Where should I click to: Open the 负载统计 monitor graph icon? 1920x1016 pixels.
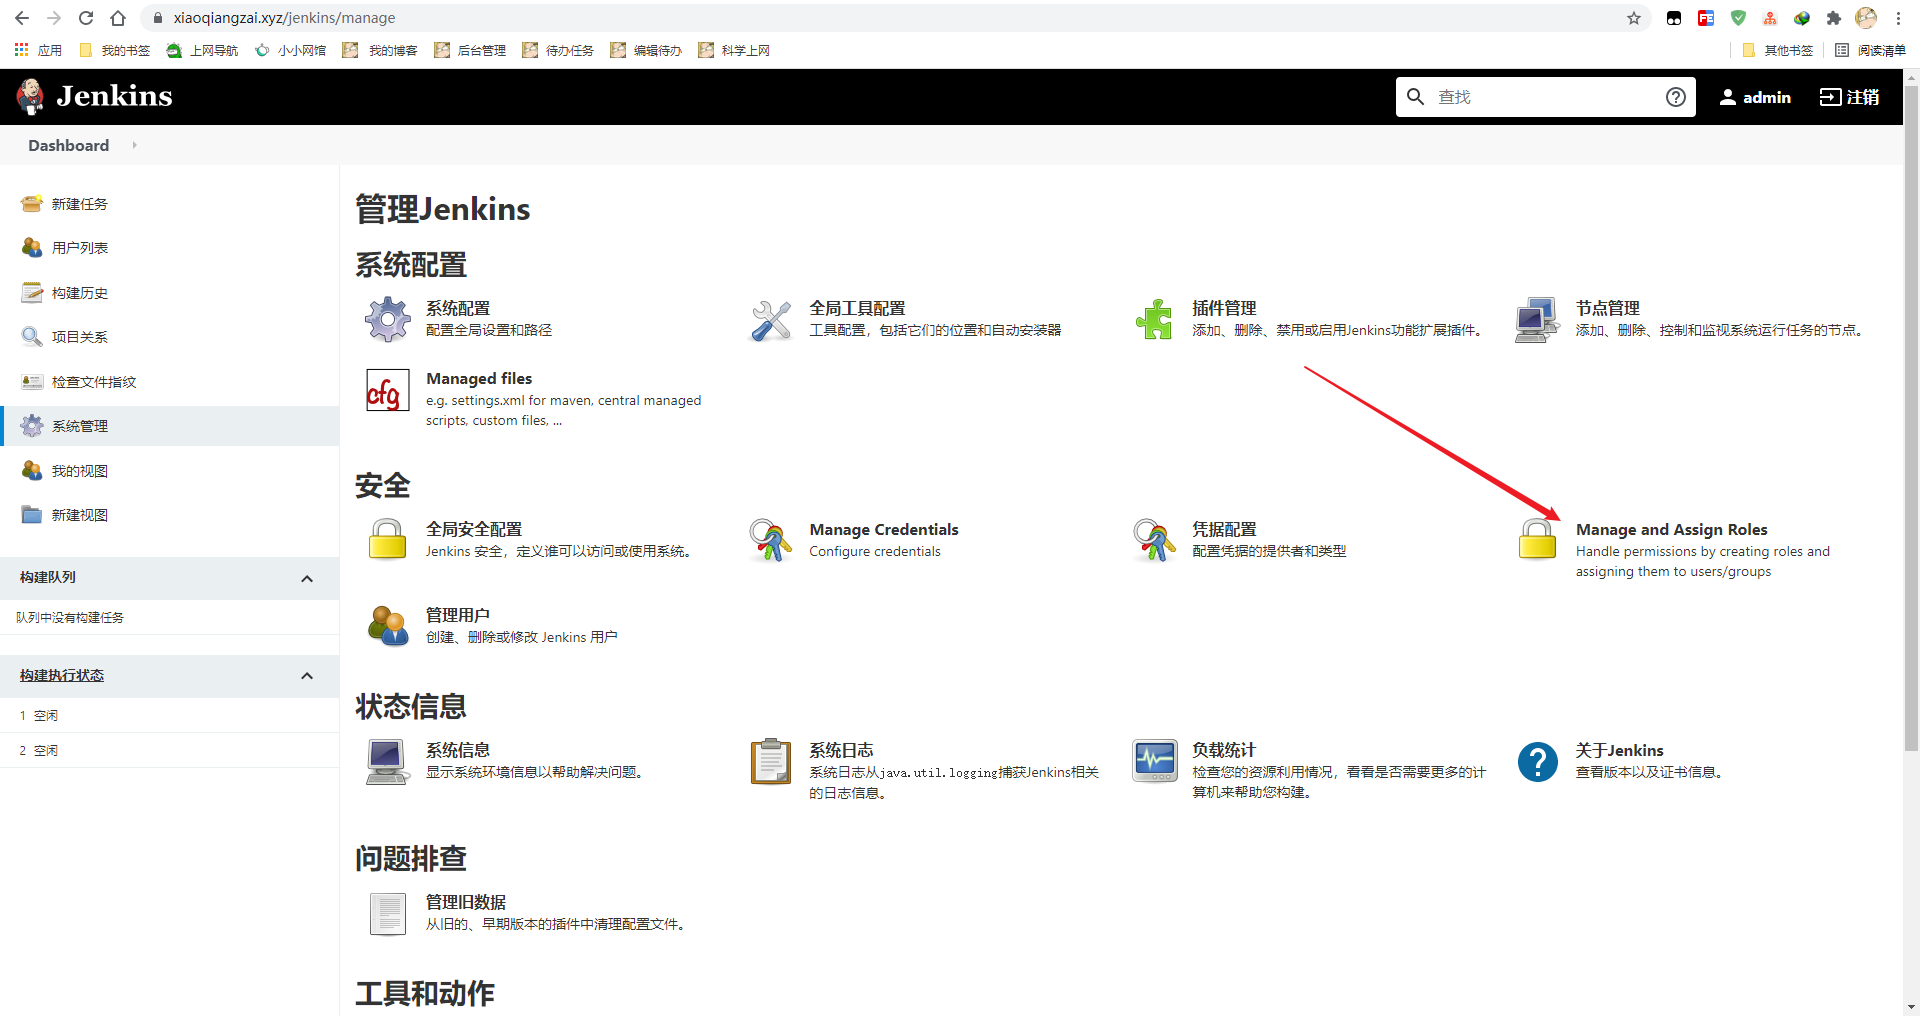tap(1154, 762)
